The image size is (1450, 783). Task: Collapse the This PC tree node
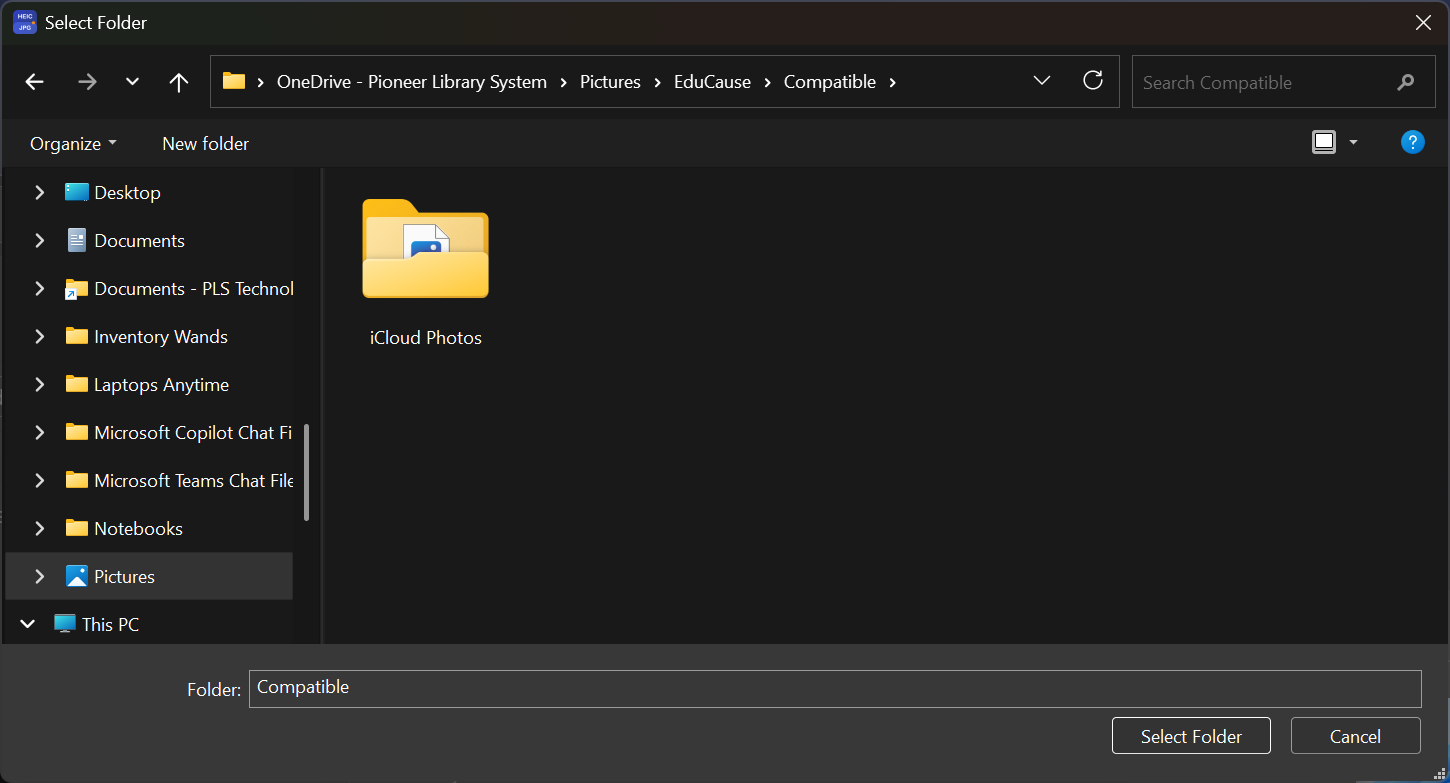[x=27, y=624]
